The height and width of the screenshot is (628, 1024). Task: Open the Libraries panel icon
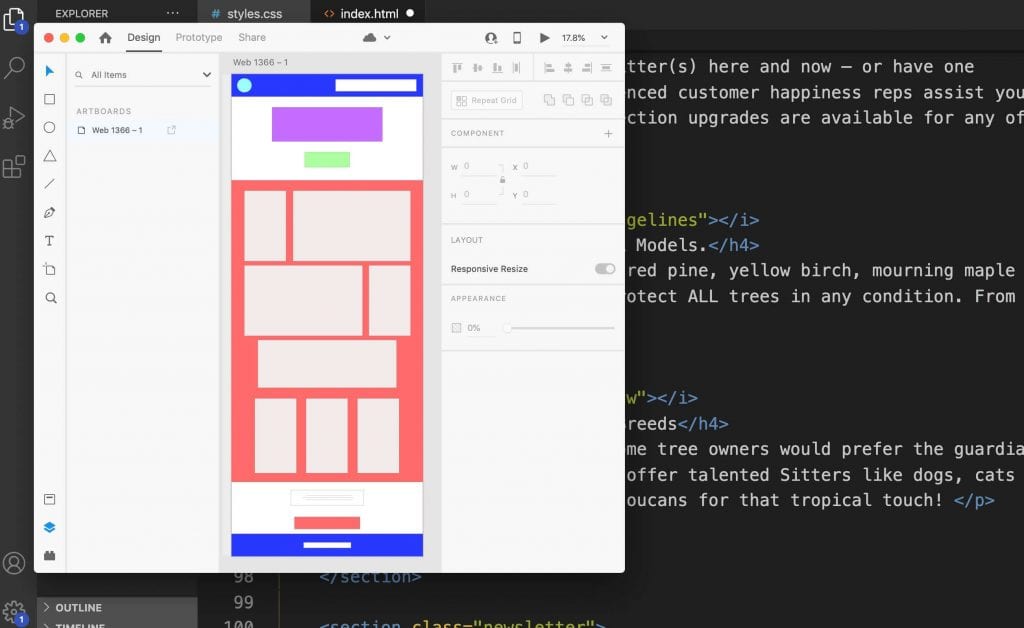[50, 499]
